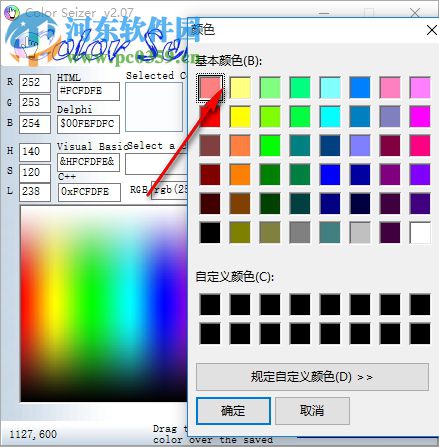Viewport: 439px width, 447px height.
Task: Pick the bright green swatch in third row
Action: click(270, 146)
